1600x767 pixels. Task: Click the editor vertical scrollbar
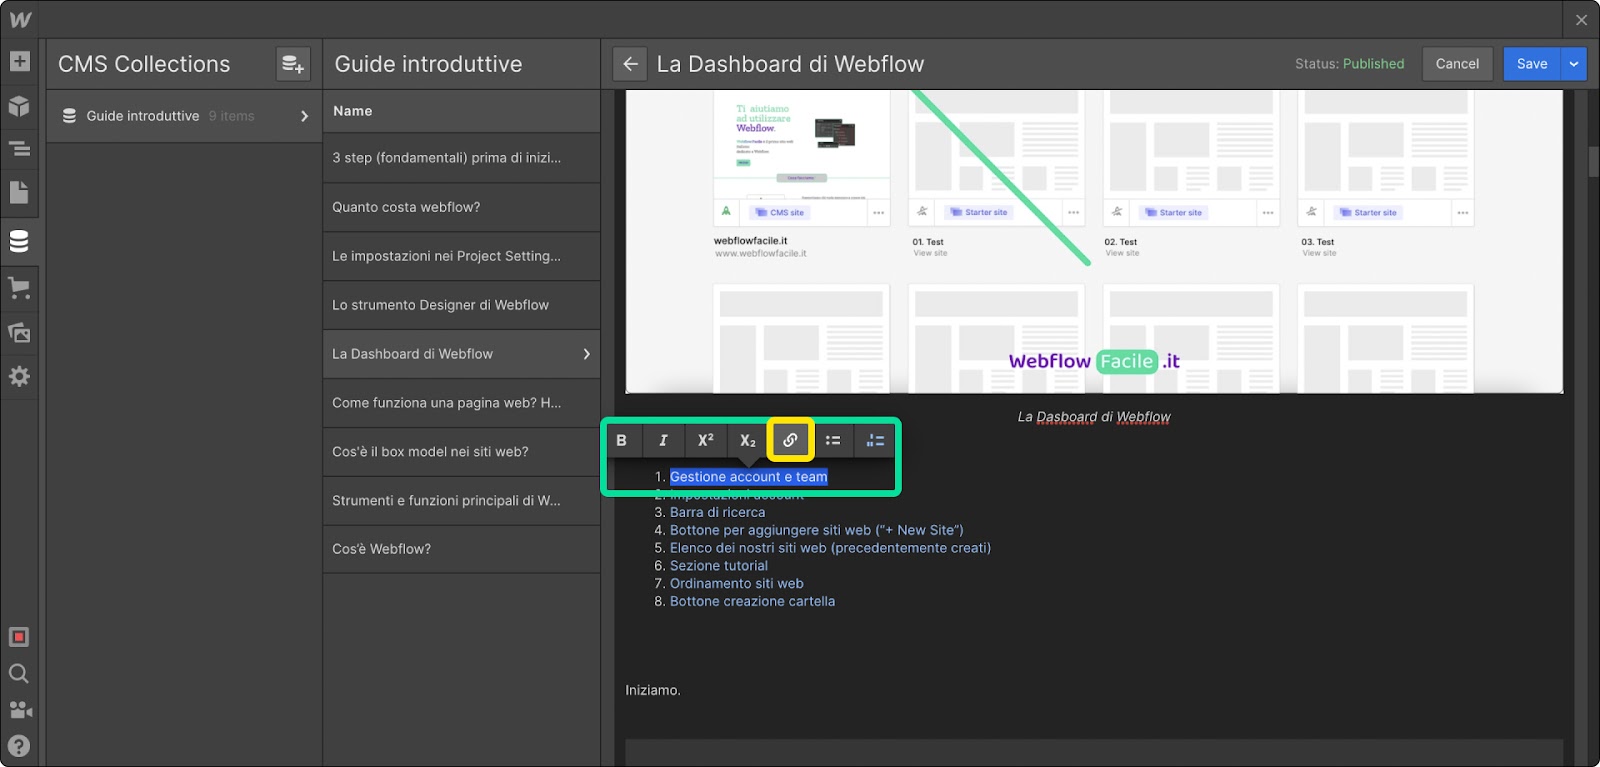coord(1593,163)
